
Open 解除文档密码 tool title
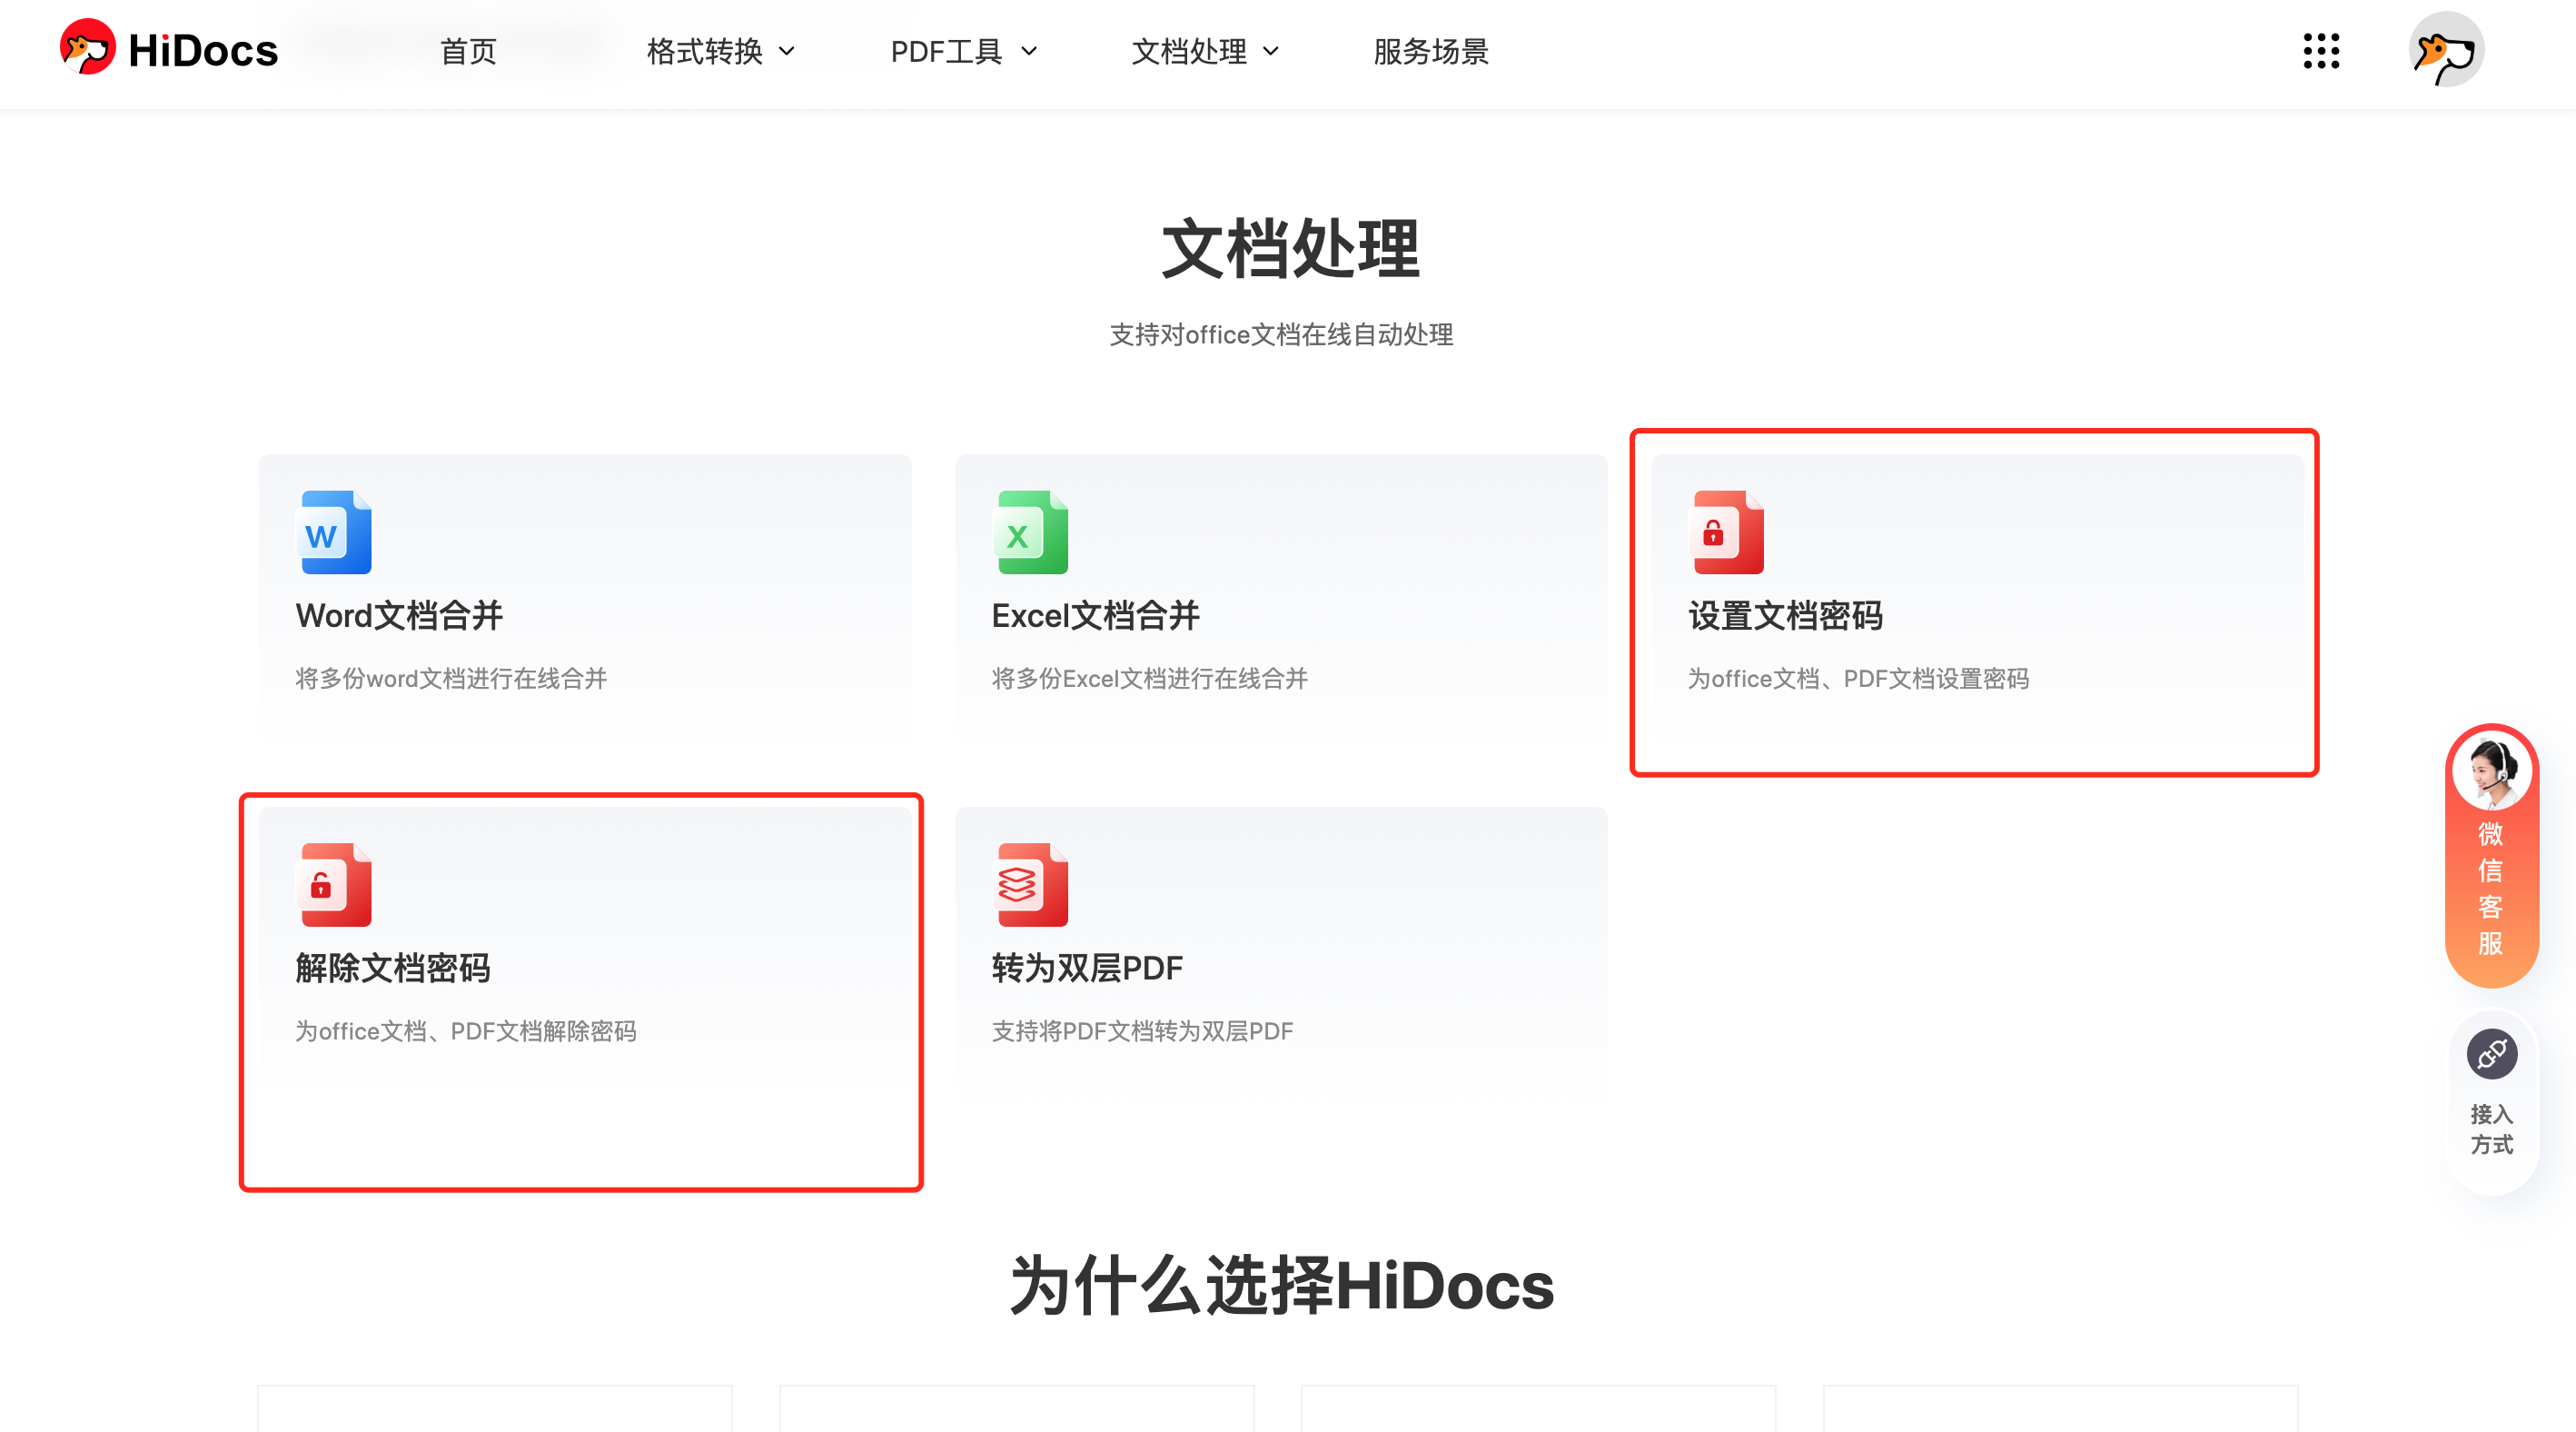pos(392,968)
